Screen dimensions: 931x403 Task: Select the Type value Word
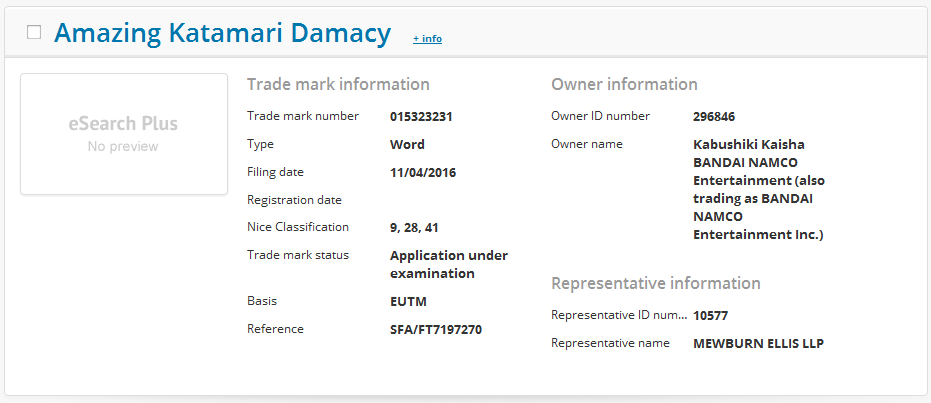(407, 144)
